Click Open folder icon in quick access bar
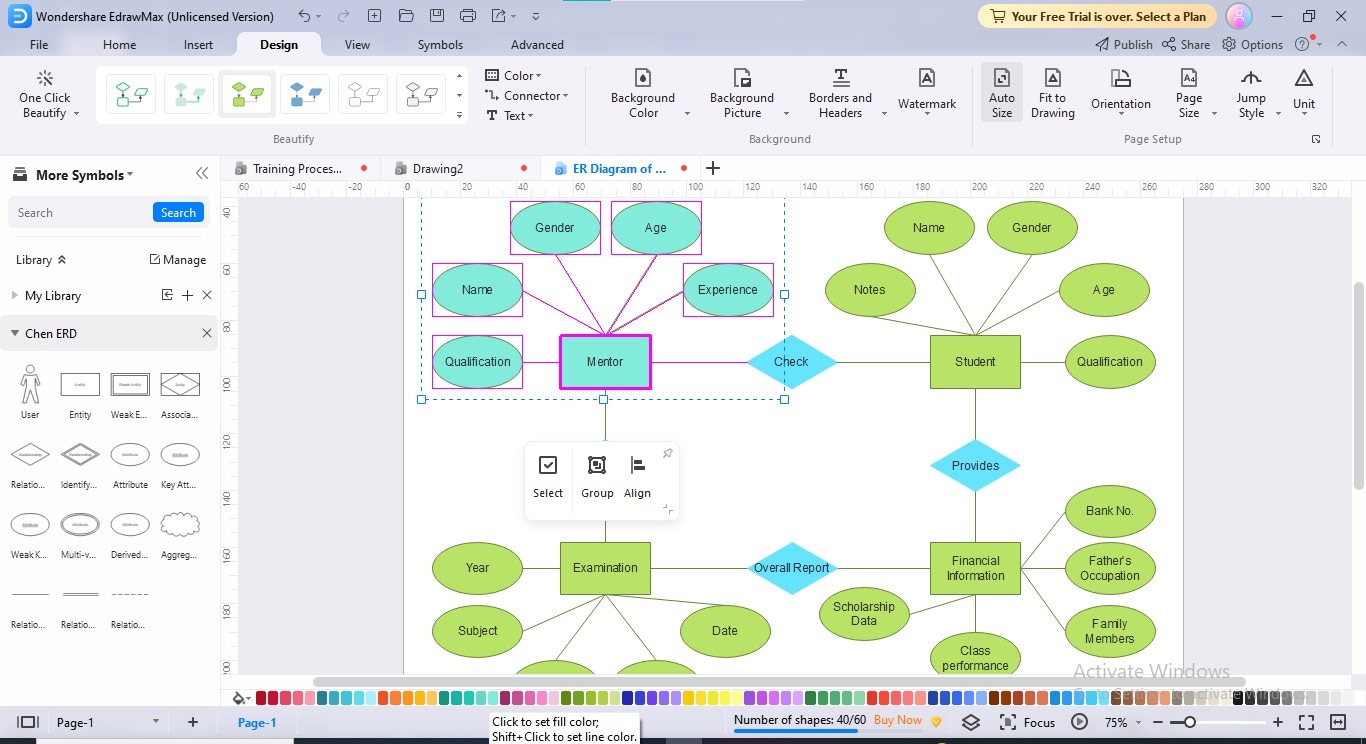The image size is (1366, 744). [x=405, y=16]
